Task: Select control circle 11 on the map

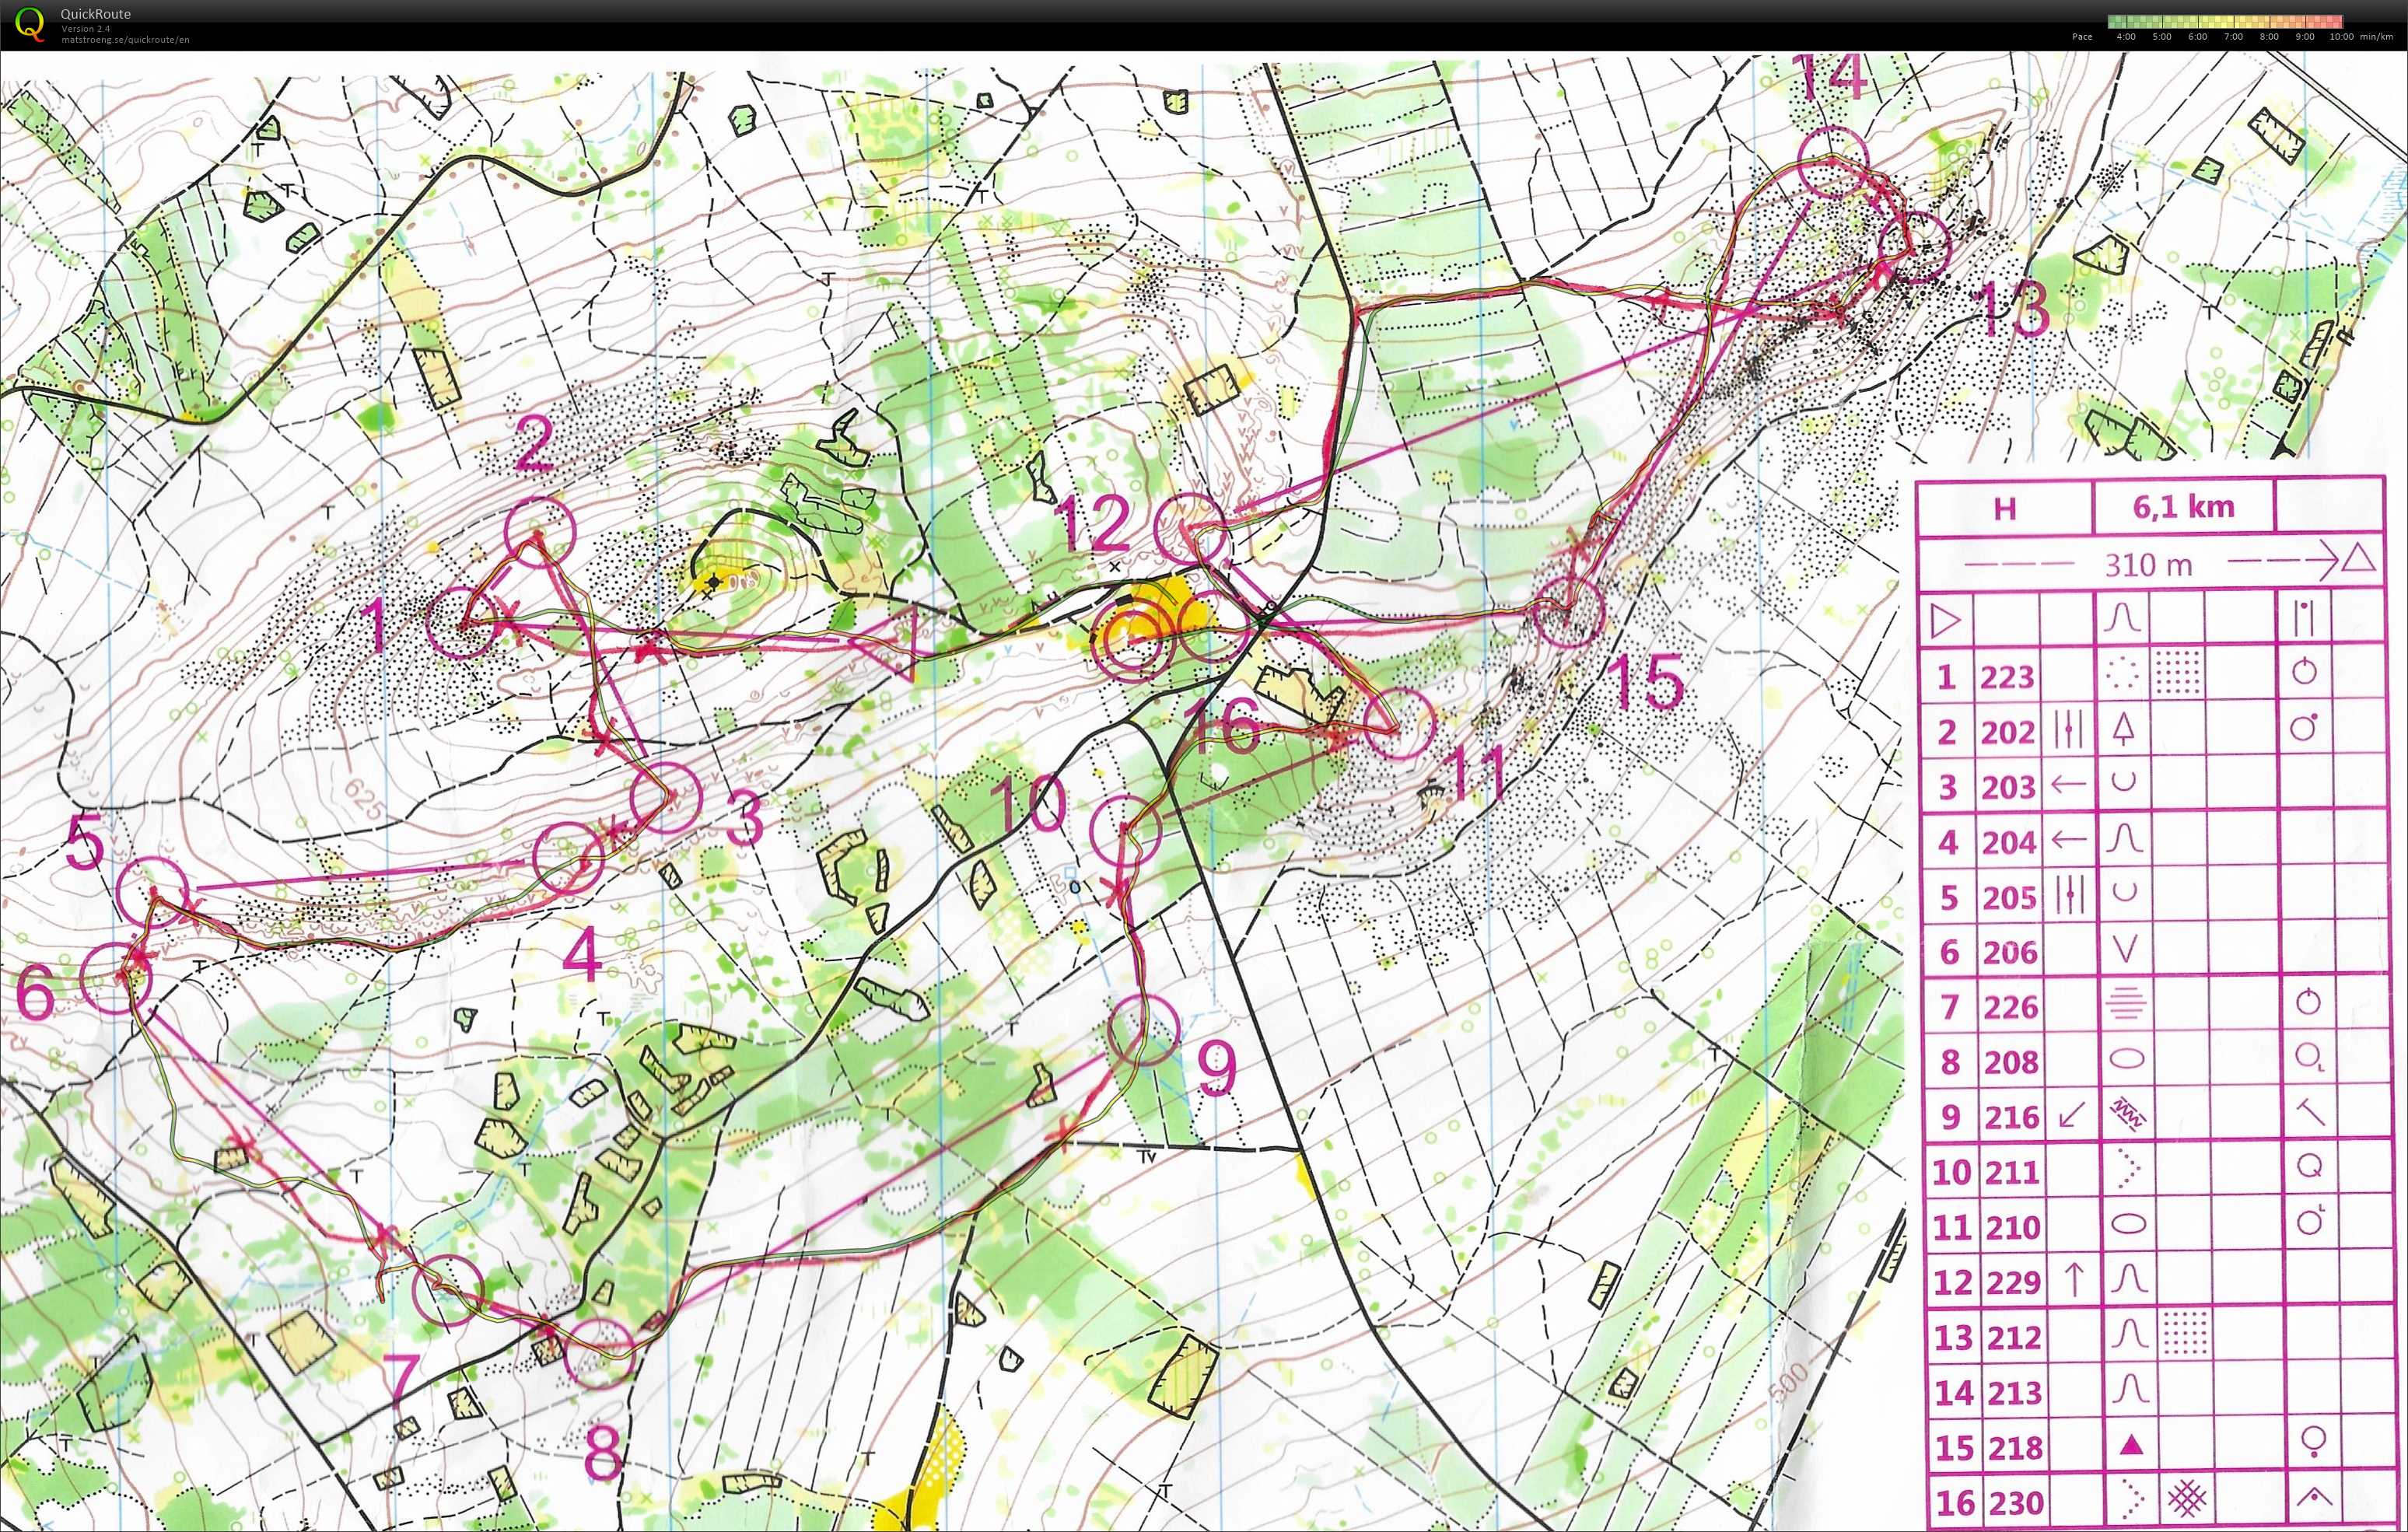Action: pyautogui.click(x=1400, y=723)
